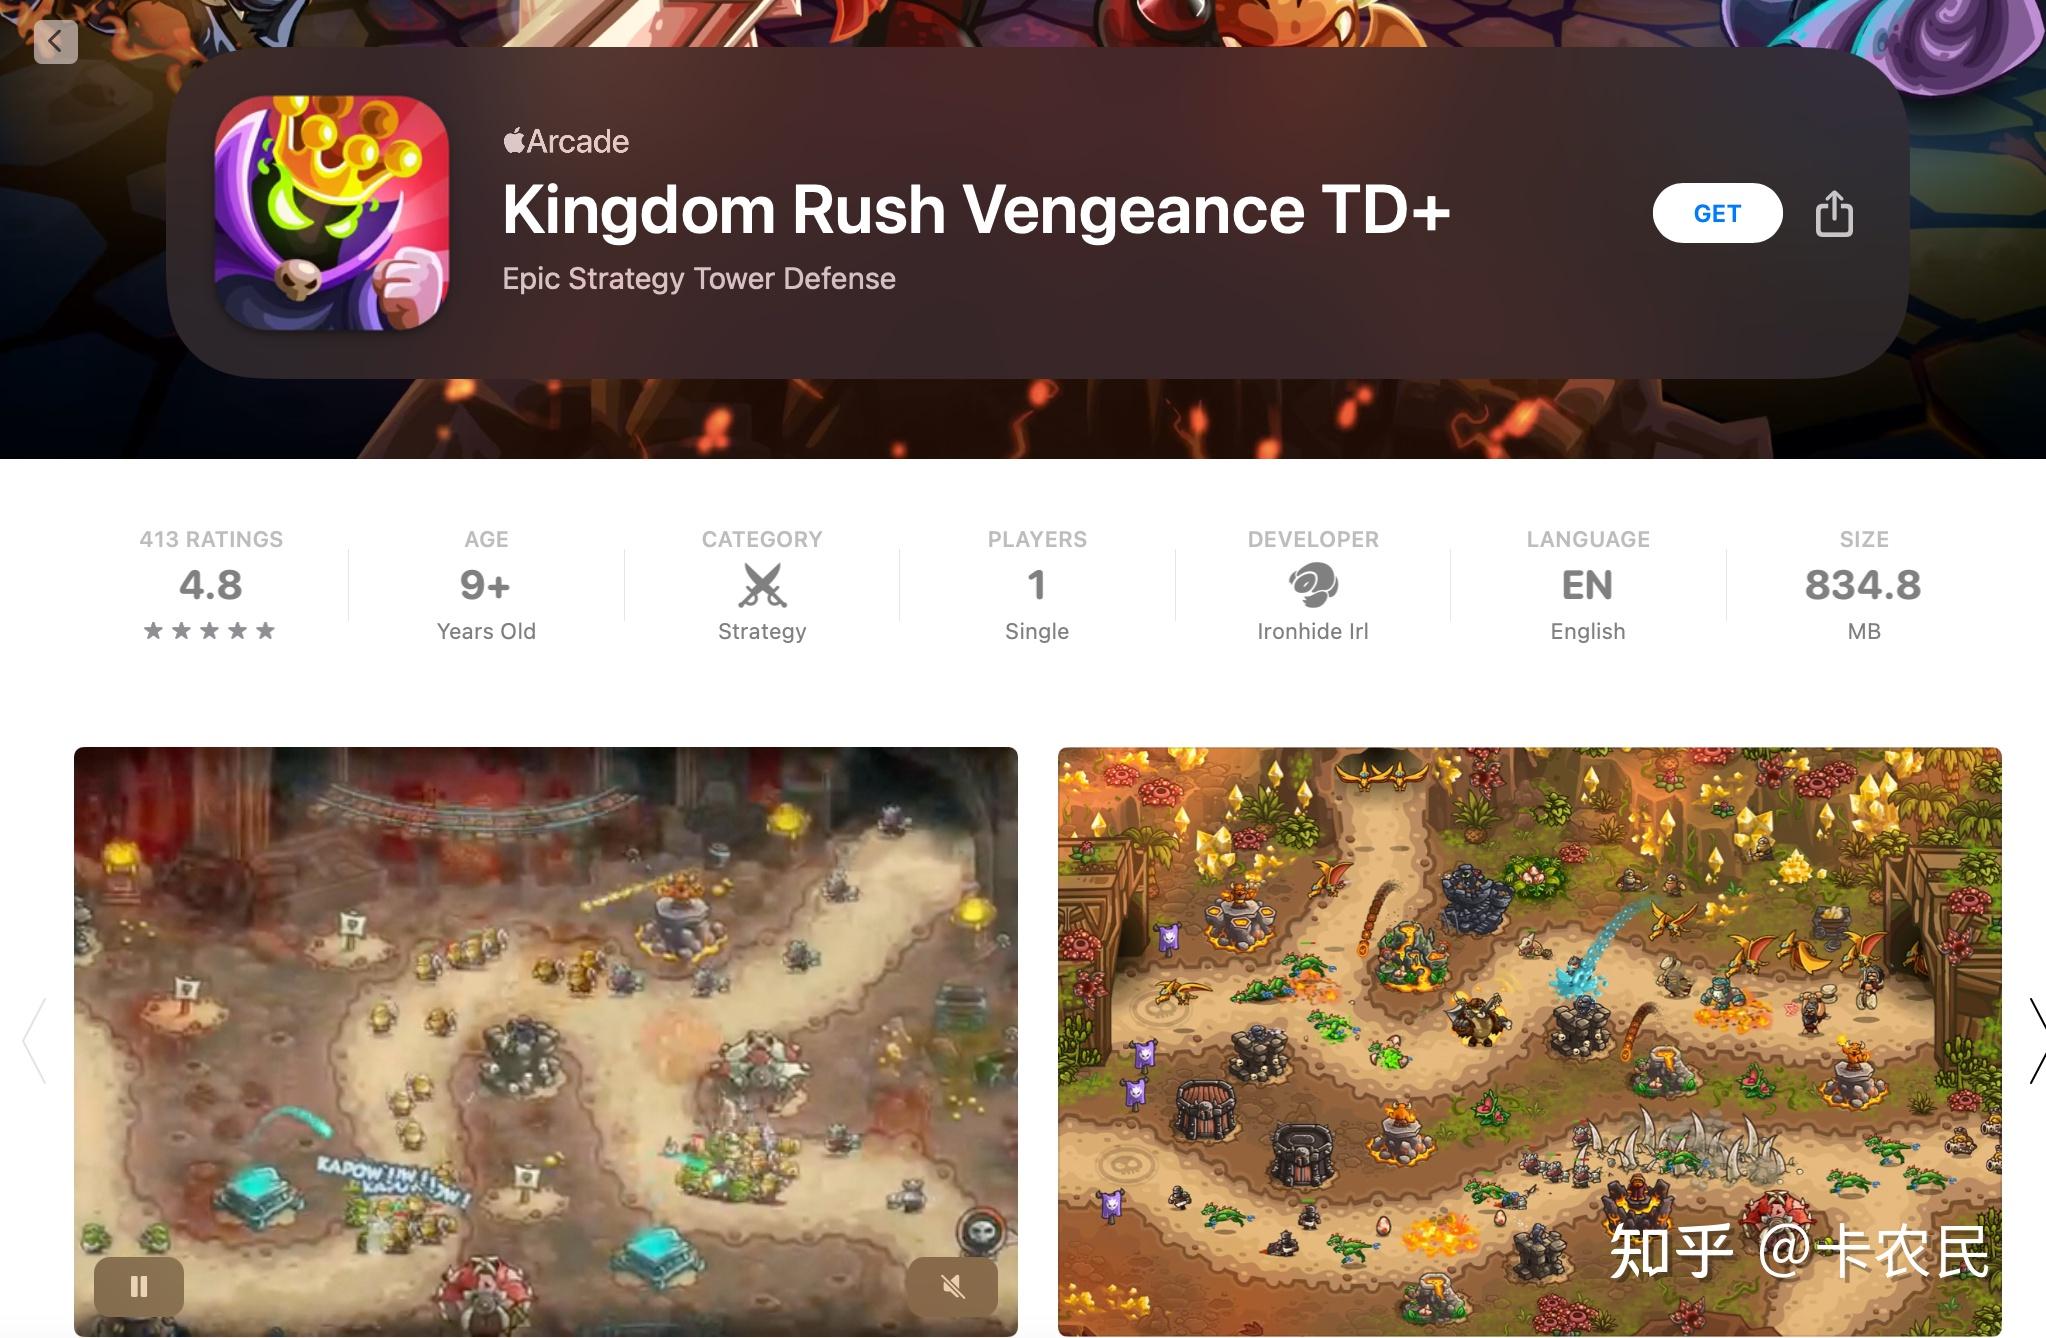The width and height of the screenshot is (2046, 1338).
Task: Click the Kingdom Rush Vengeance TD+ title
Action: point(976,211)
